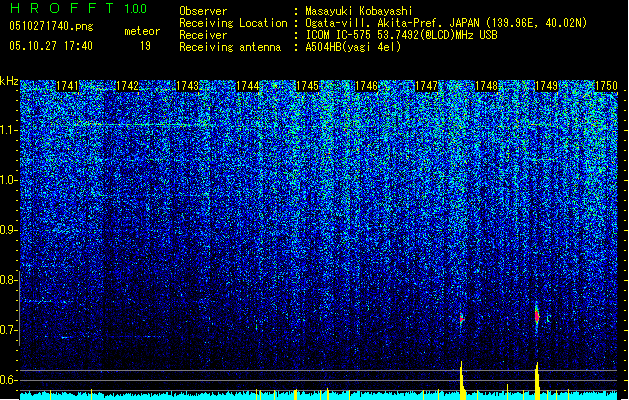Click the date 05.10.27 17:40
The height and width of the screenshot is (400, 629).
pos(51,46)
